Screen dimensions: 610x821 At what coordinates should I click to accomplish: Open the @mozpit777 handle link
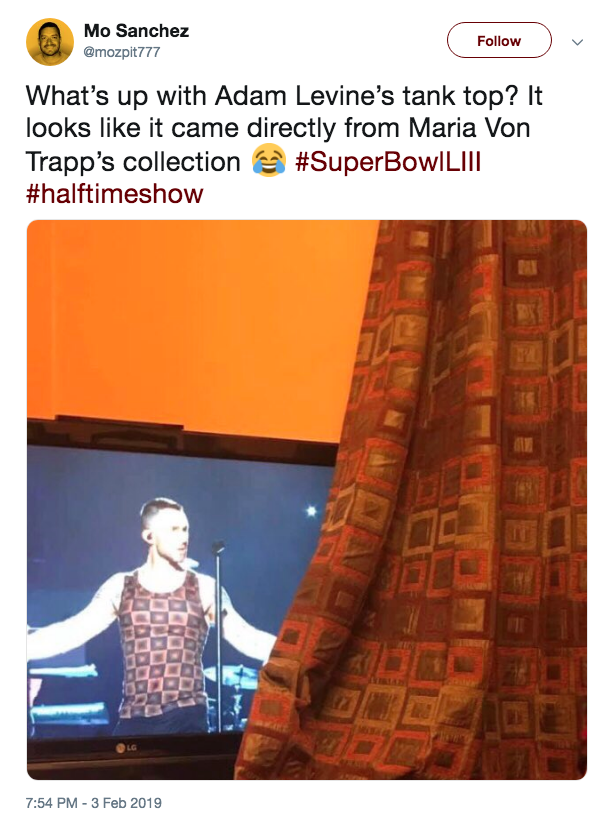point(122,52)
